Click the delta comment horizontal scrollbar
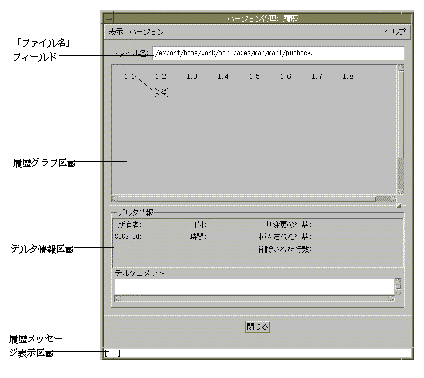The height and width of the screenshot is (378, 424). 255,299
